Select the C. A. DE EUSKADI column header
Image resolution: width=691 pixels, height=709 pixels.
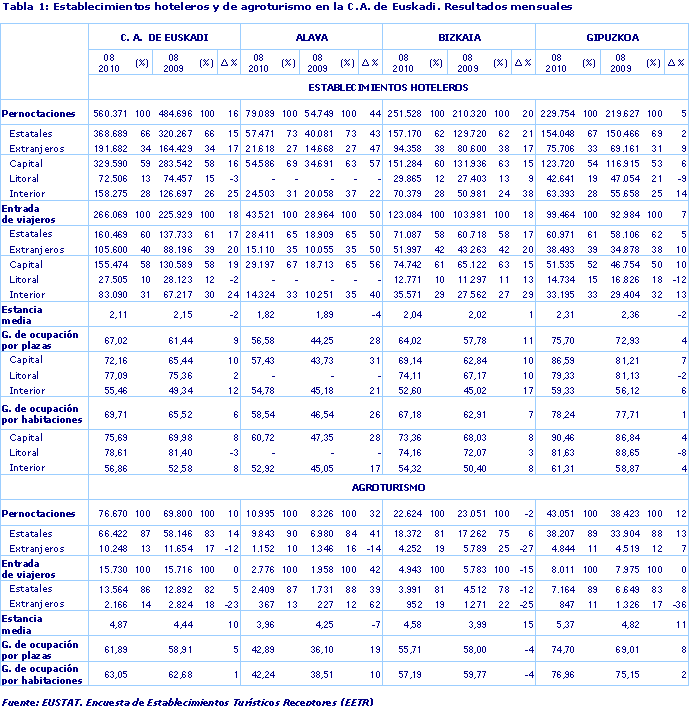click(164, 37)
